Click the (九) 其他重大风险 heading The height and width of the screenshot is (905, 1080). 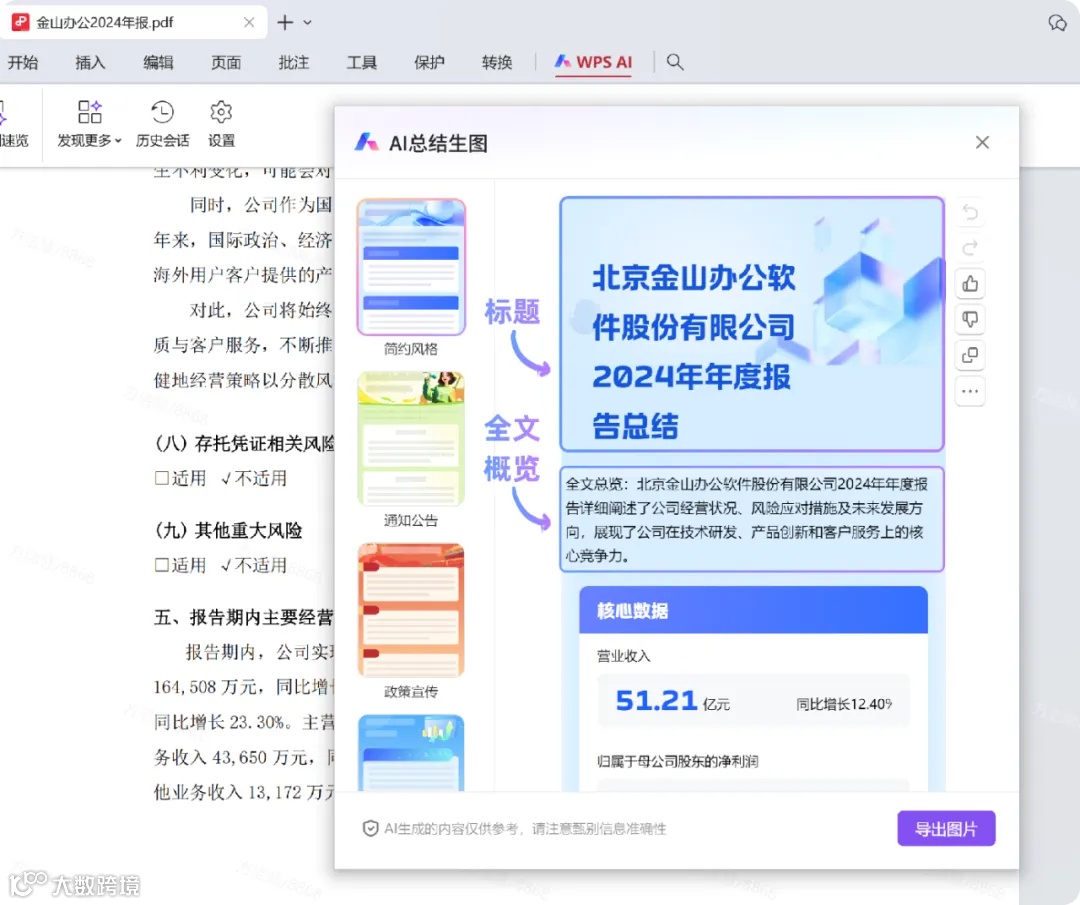(229, 530)
